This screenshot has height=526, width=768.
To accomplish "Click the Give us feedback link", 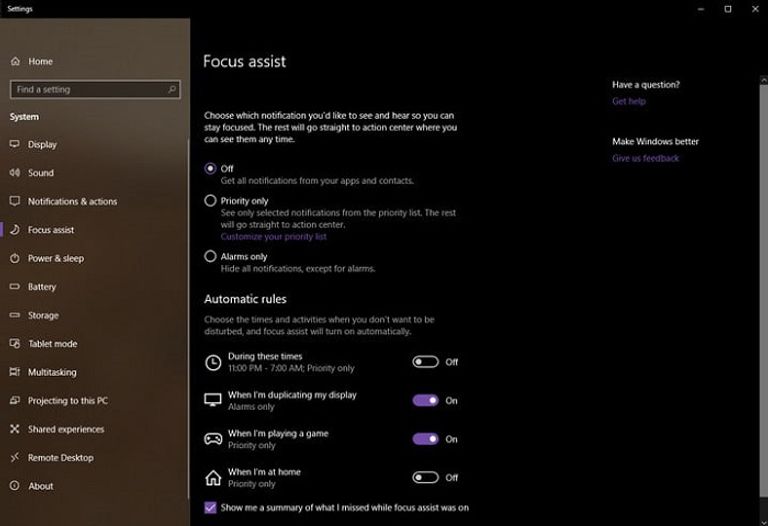I will [x=645, y=158].
